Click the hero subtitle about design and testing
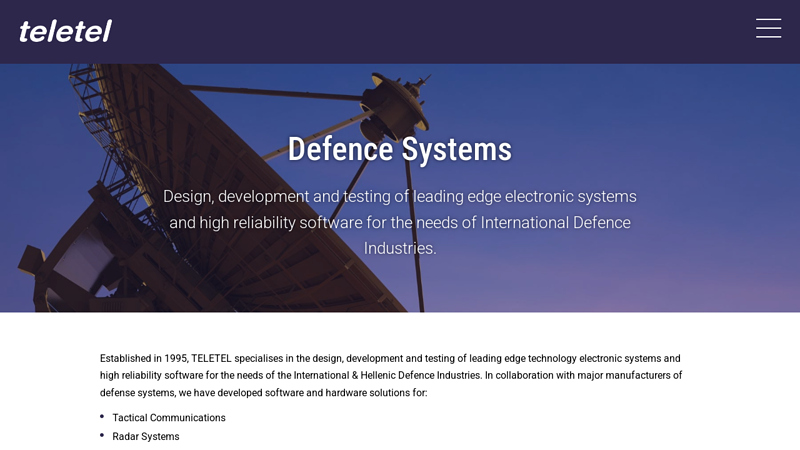Screen dimensions: 800x450 coord(399,222)
